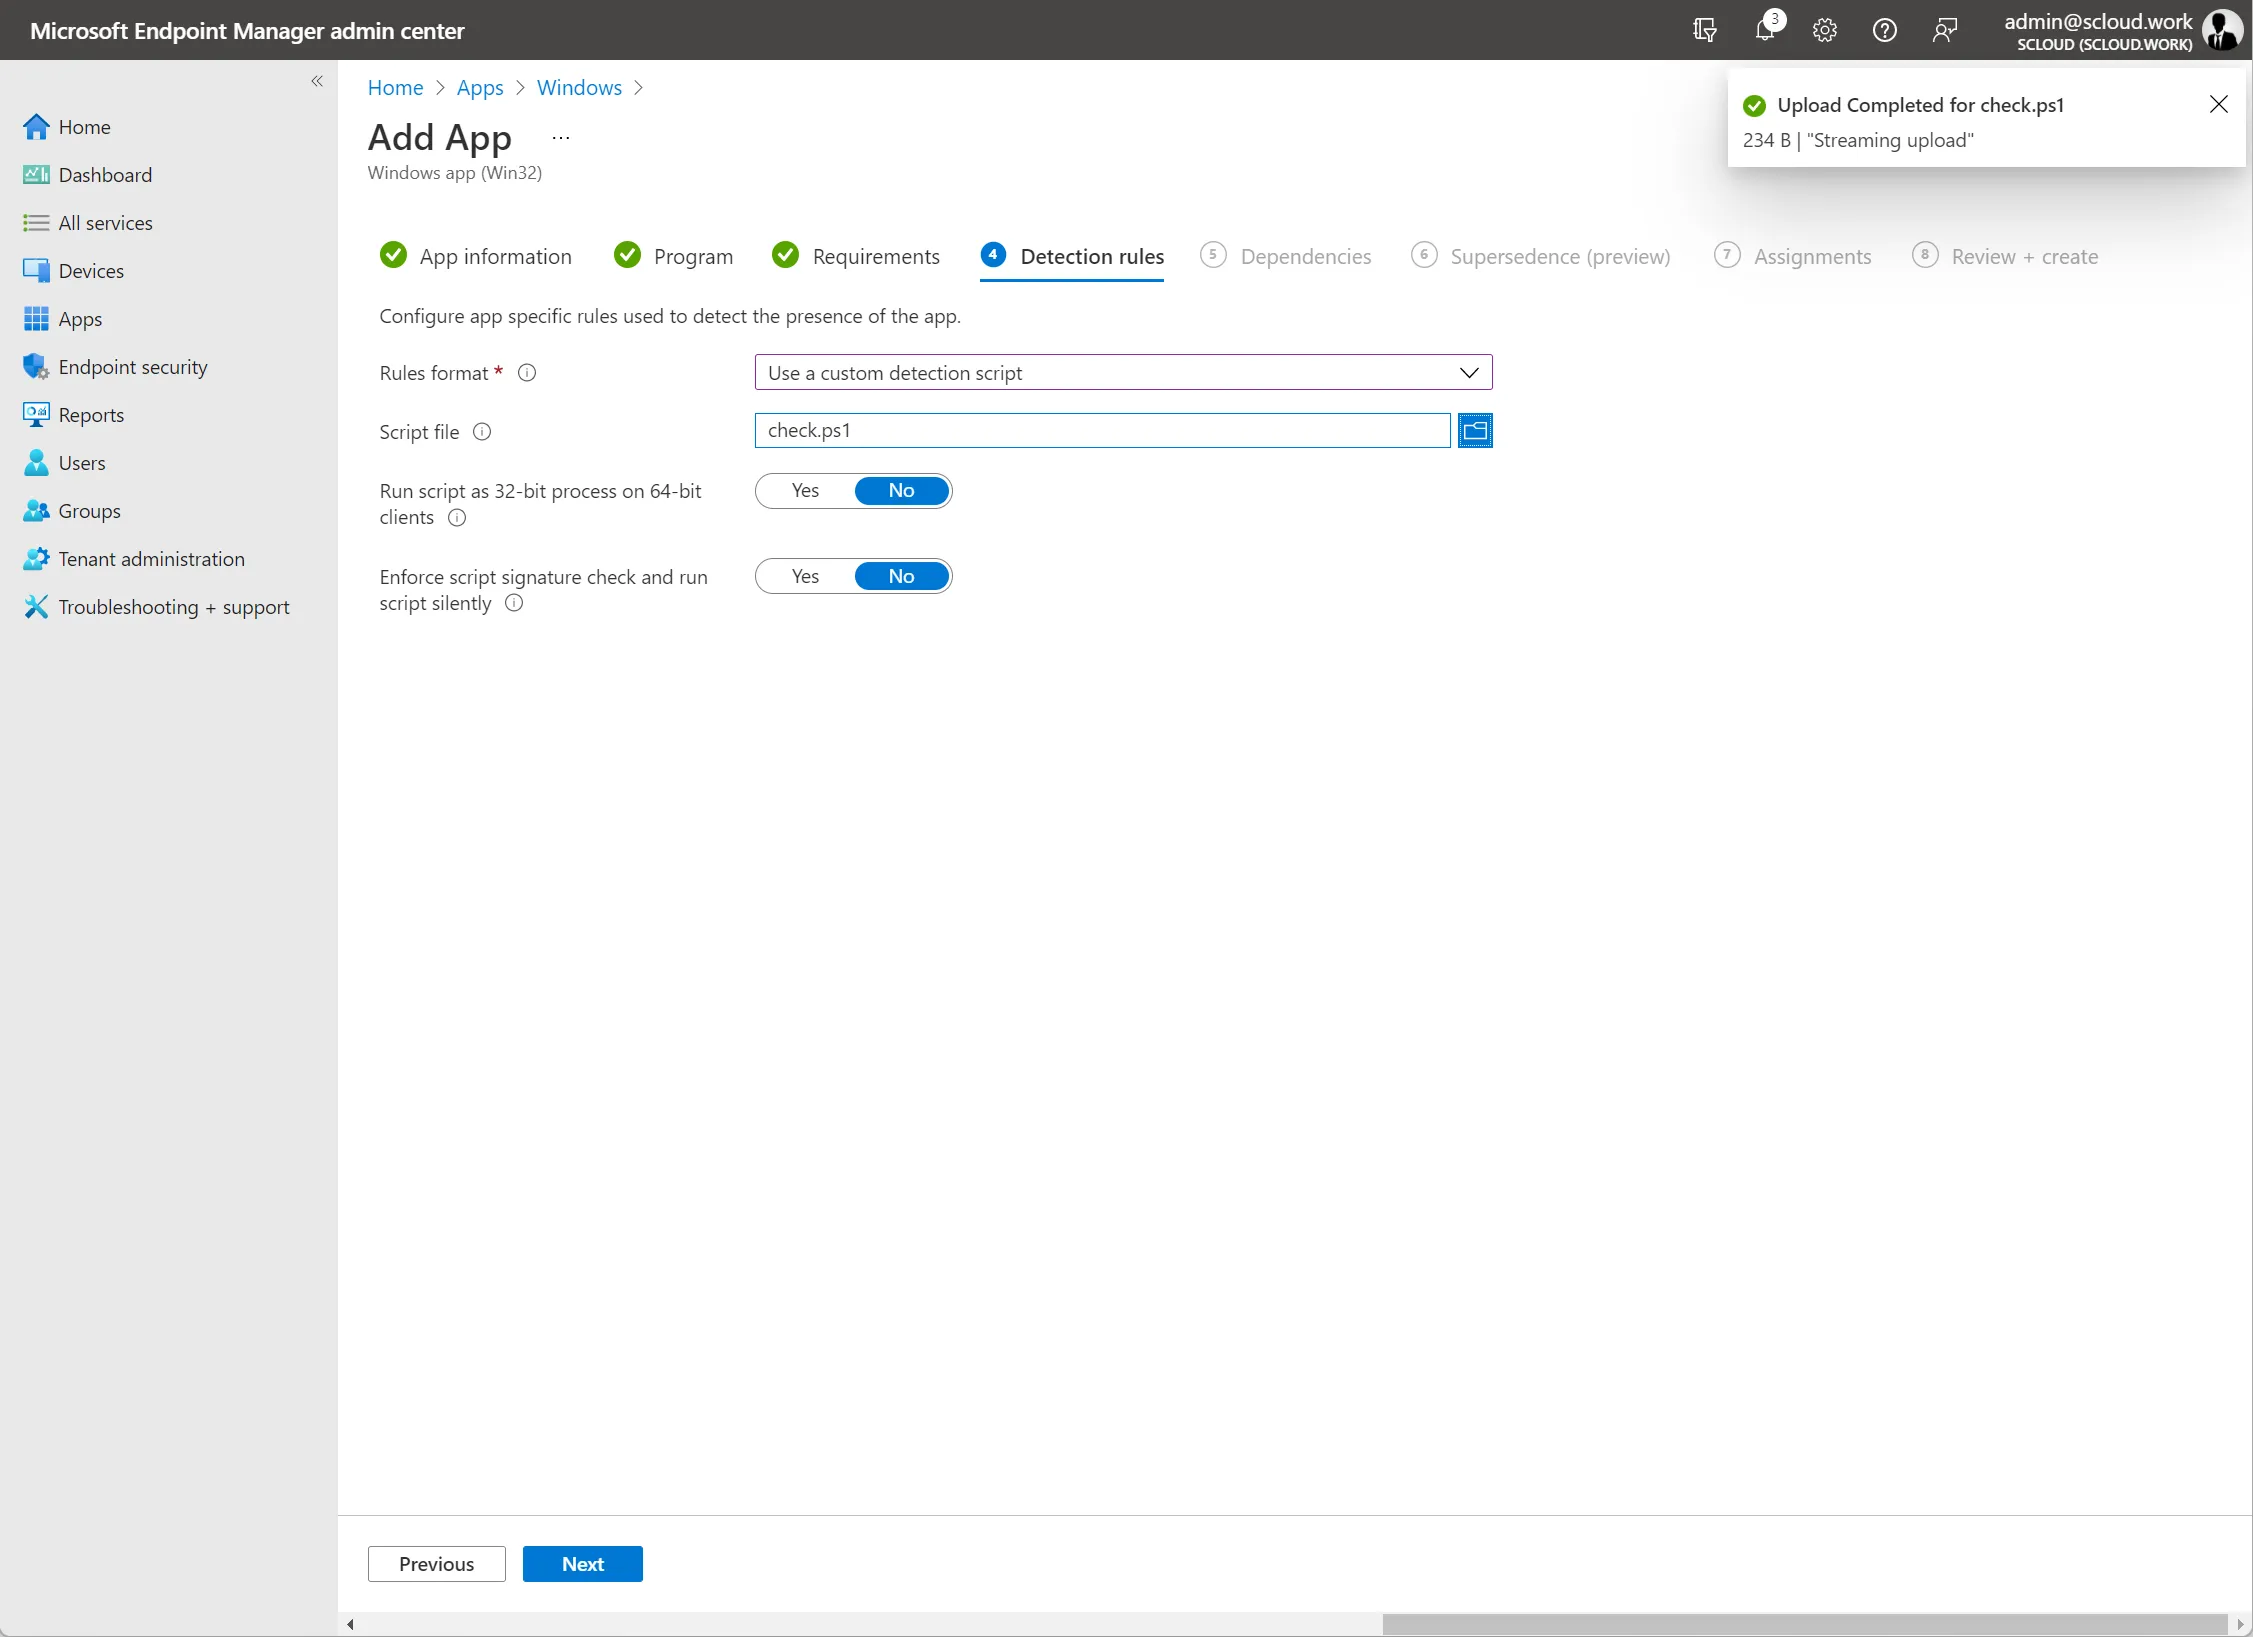The image size is (2253, 1637).
Task: Set 32-bit process option to Yes
Action: (x=805, y=491)
